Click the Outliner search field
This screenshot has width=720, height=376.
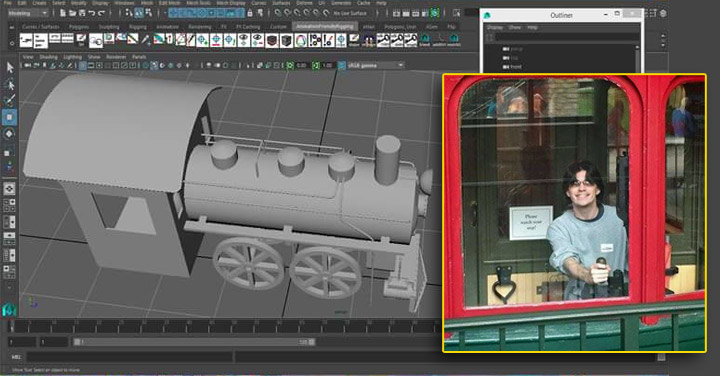point(567,37)
